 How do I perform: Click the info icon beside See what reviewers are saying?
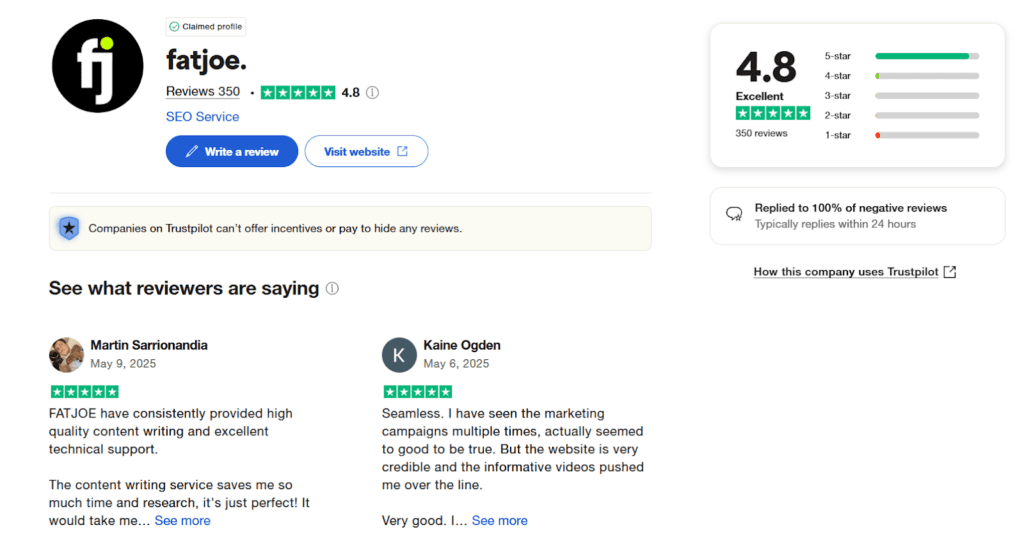pyautogui.click(x=332, y=288)
